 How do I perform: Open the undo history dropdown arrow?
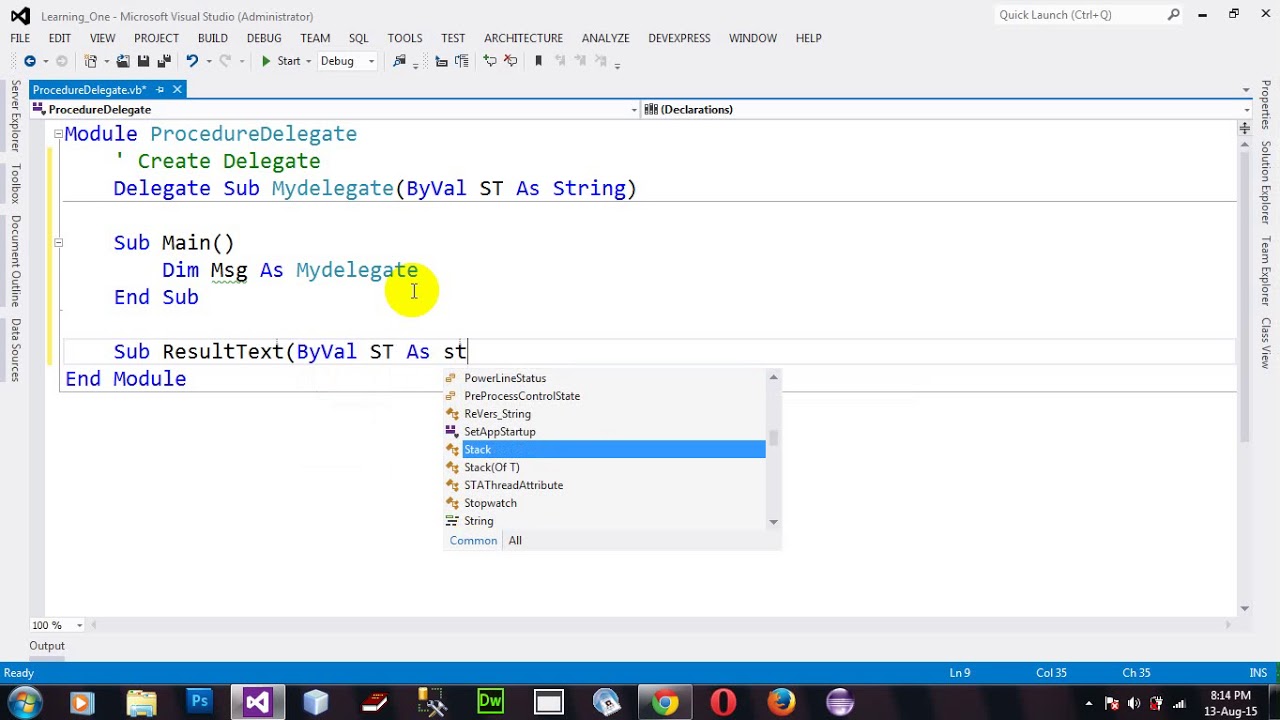[207, 61]
